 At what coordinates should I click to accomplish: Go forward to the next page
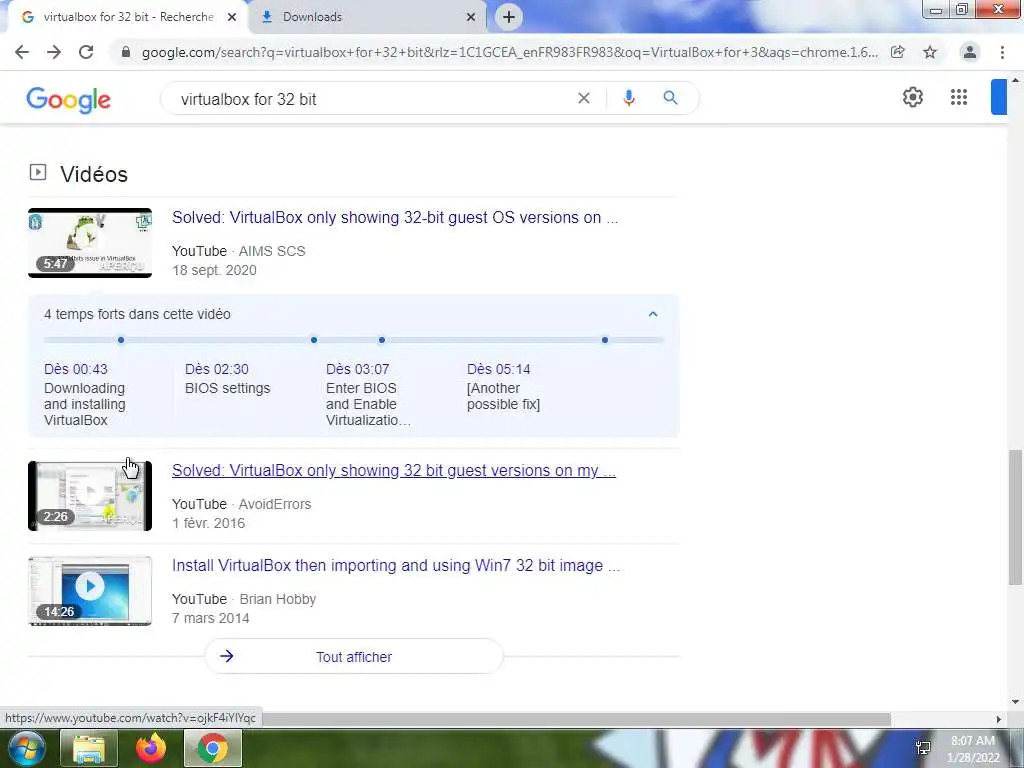pyautogui.click(x=54, y=52)
